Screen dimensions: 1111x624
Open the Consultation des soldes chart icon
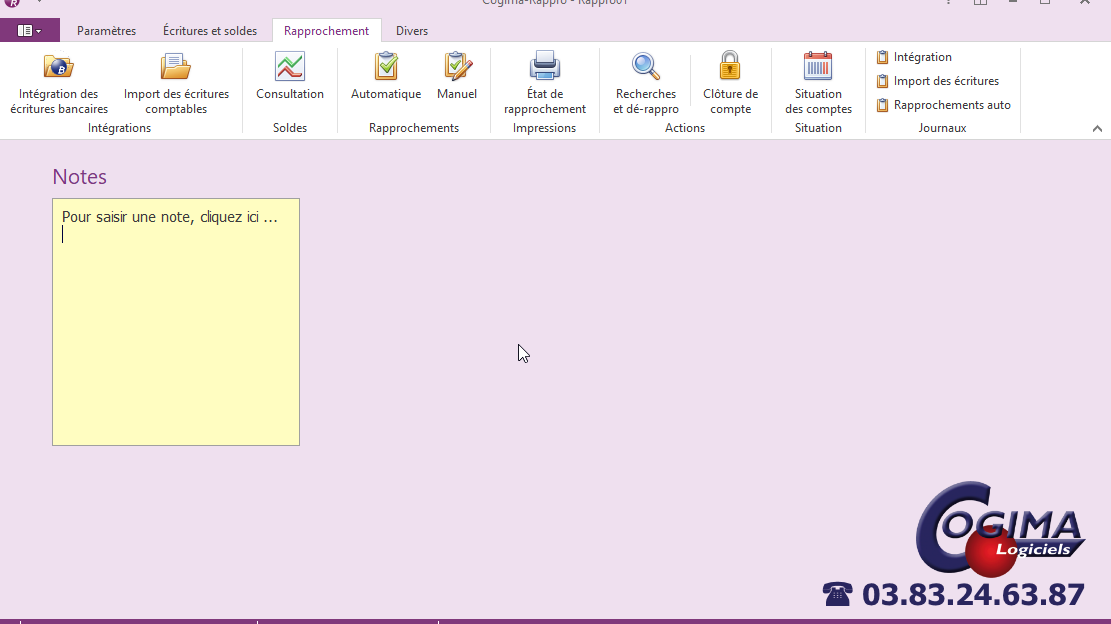point(290,68)
